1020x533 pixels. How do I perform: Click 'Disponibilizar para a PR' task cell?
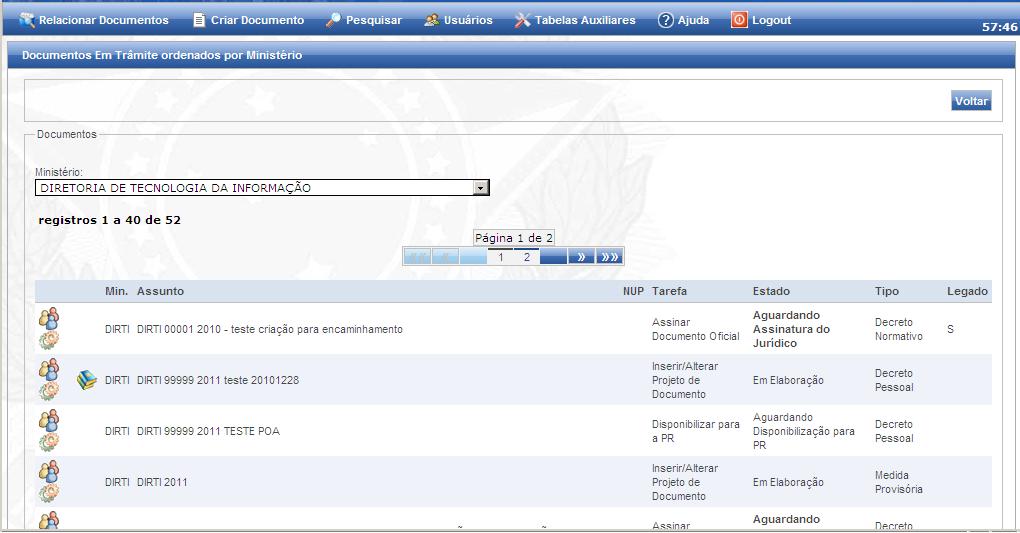[695, 431]
